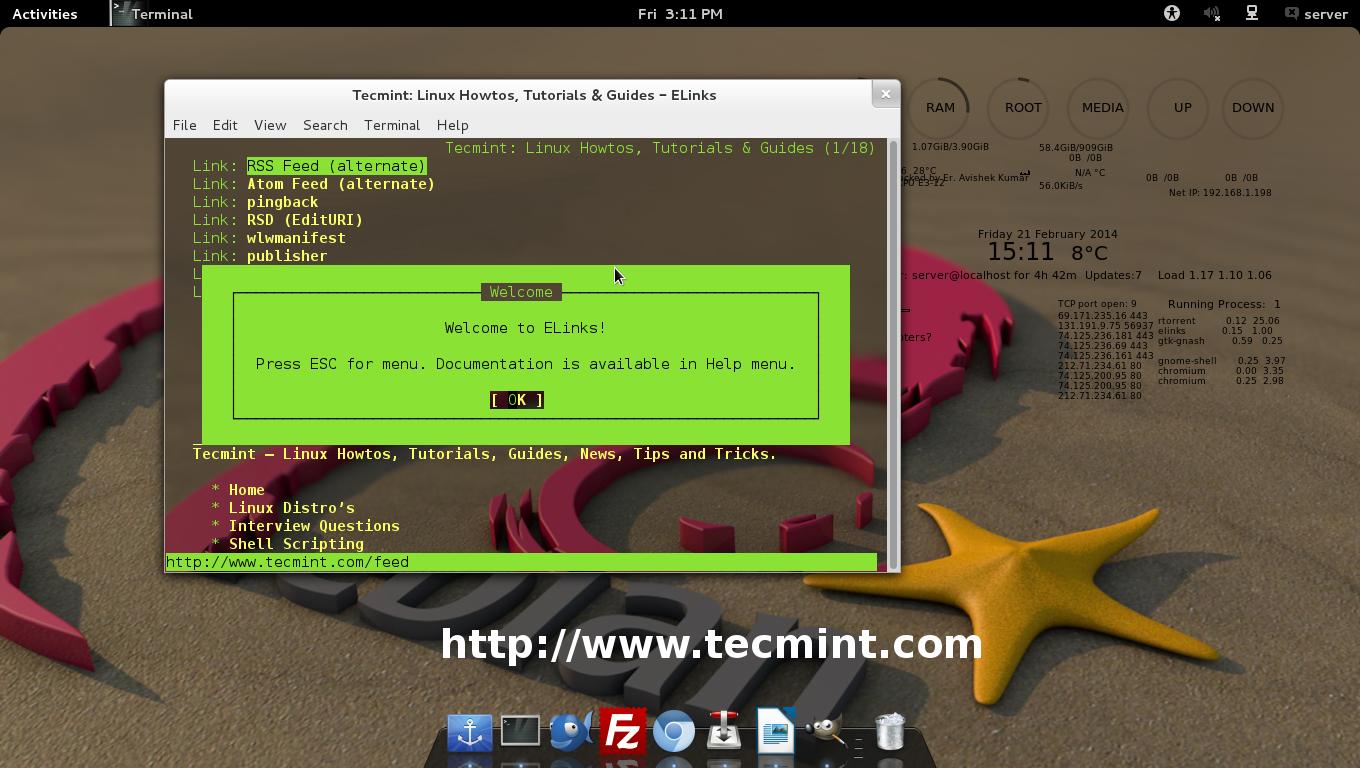Click the muted volume icon
Screen dimensions: 1360x768
tap(1210, 14)
